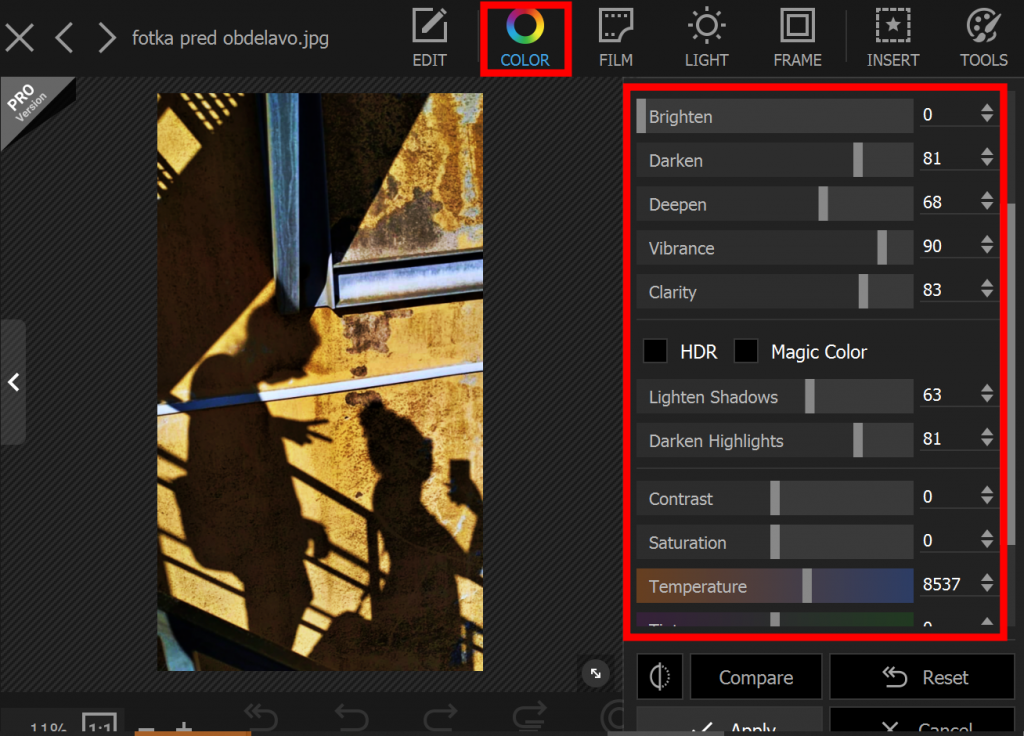Click the Temperature color slider
Screen dimensions: 1024x736
pyautogui.click(x=775, y=586)
